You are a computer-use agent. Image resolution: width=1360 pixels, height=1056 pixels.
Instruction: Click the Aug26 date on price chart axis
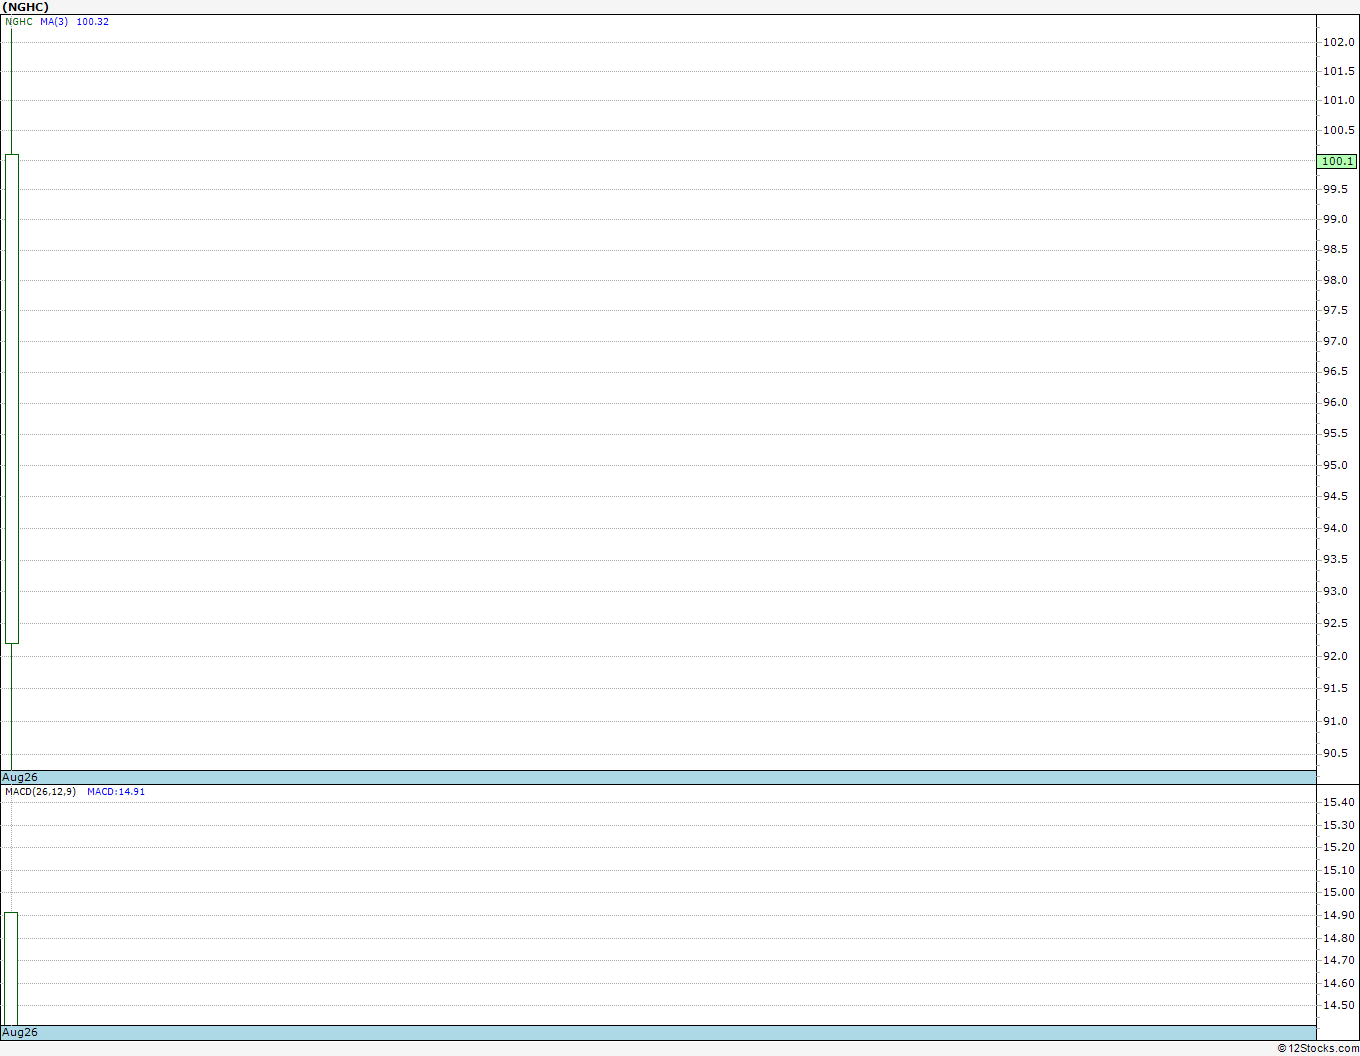(x=20, y=777)
